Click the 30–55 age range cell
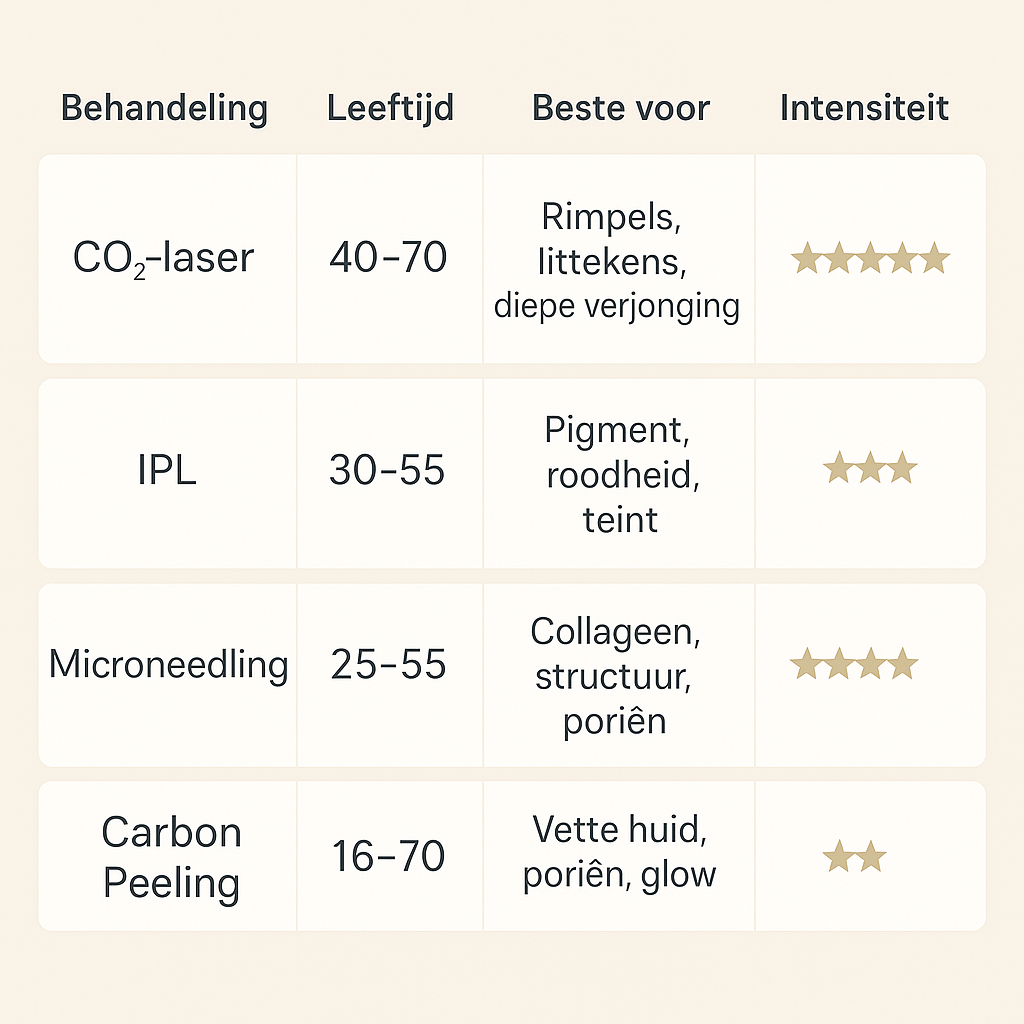Image resolution: width=1024 pixels, height=1024 pixels. pyautogui.click(x=388, y=470)
